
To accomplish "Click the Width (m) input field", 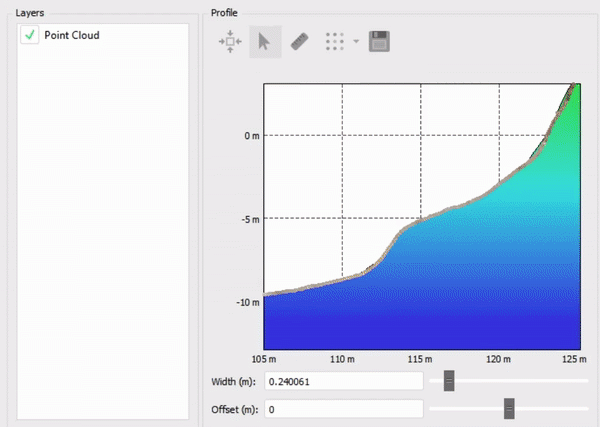I will pyautogui.click(x=344, y=381).
